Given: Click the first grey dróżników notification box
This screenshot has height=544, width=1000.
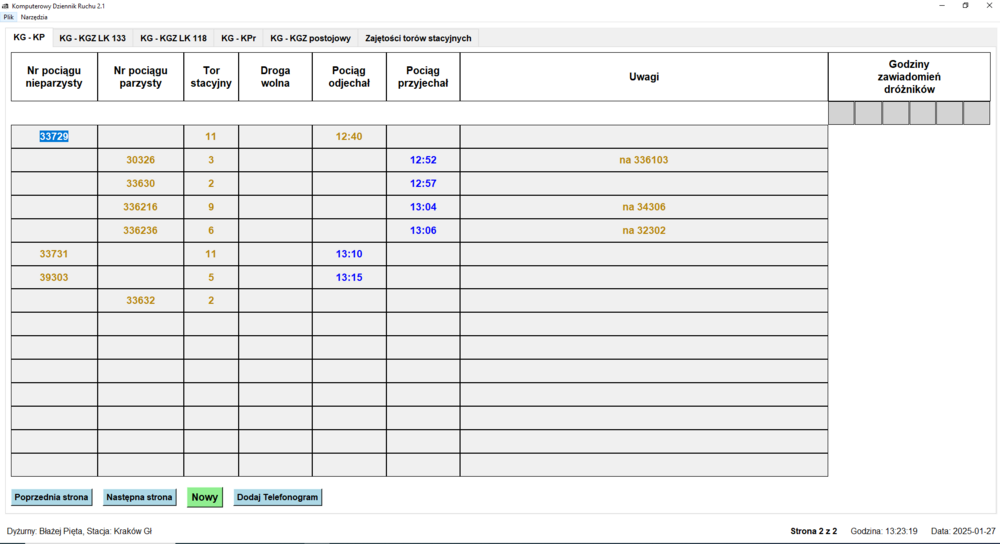Looking at the screenshot, I should (841, 113).
